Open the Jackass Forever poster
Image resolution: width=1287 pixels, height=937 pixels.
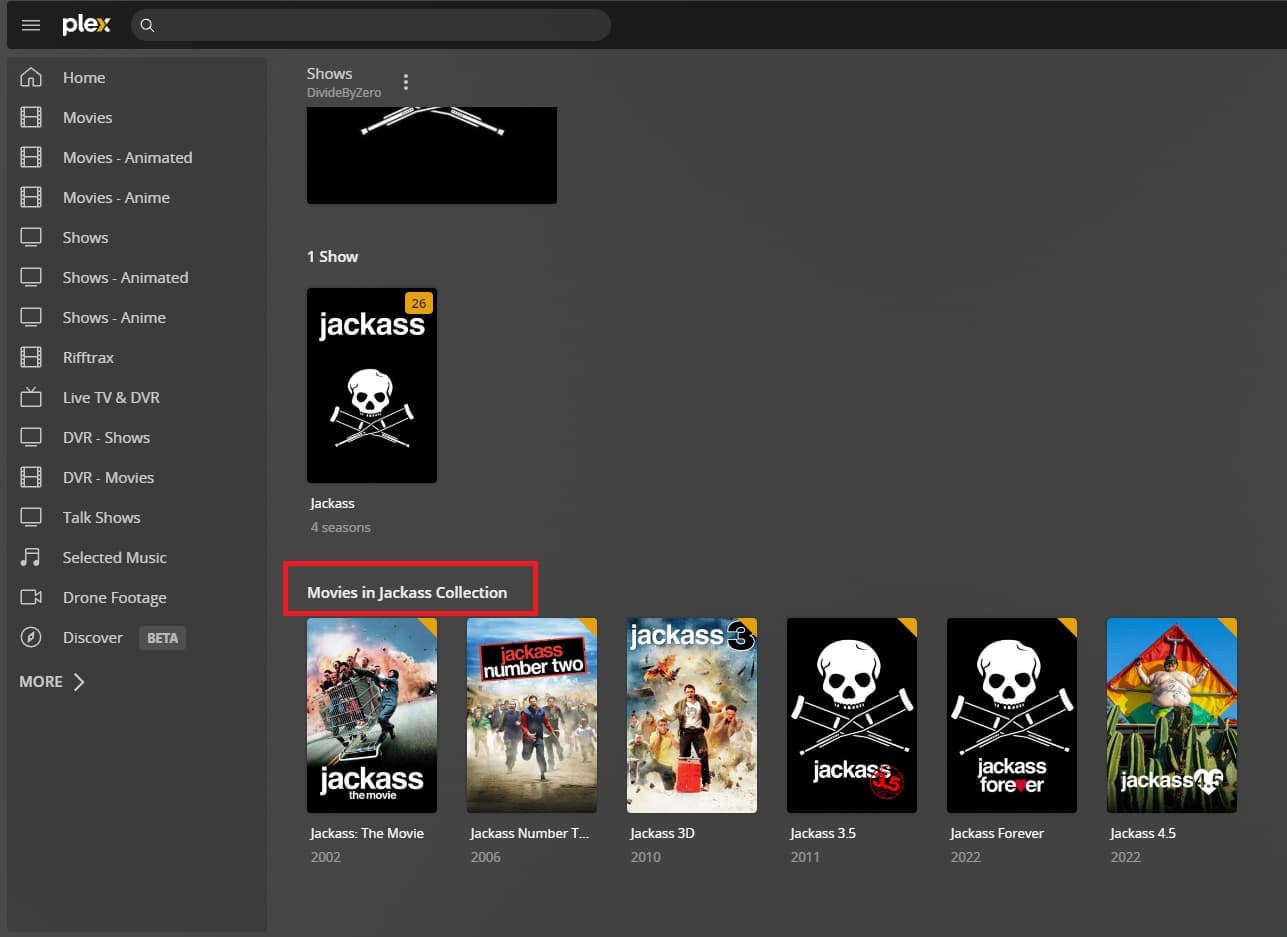coord(1012,716)
